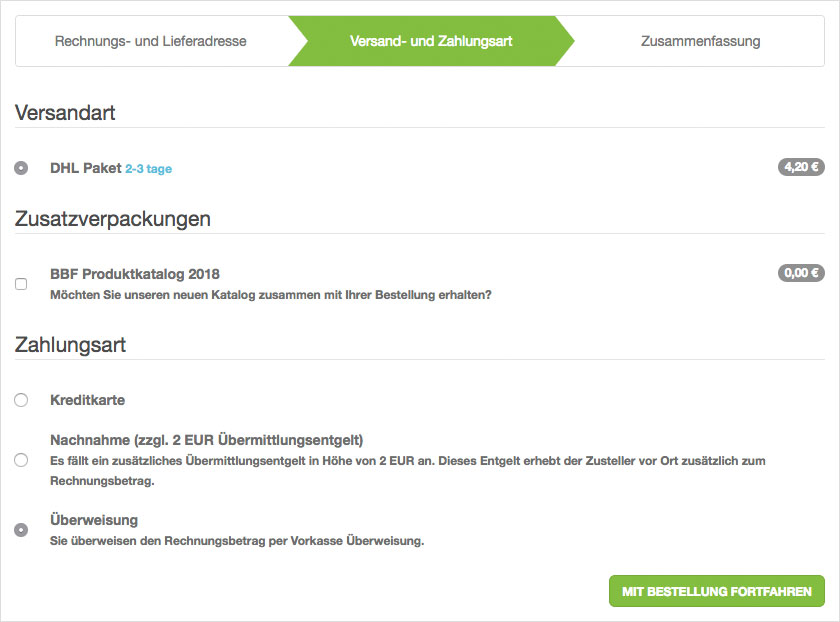Select the Nachnahme radio button
The image size is (840, 622).
point(21,460)
